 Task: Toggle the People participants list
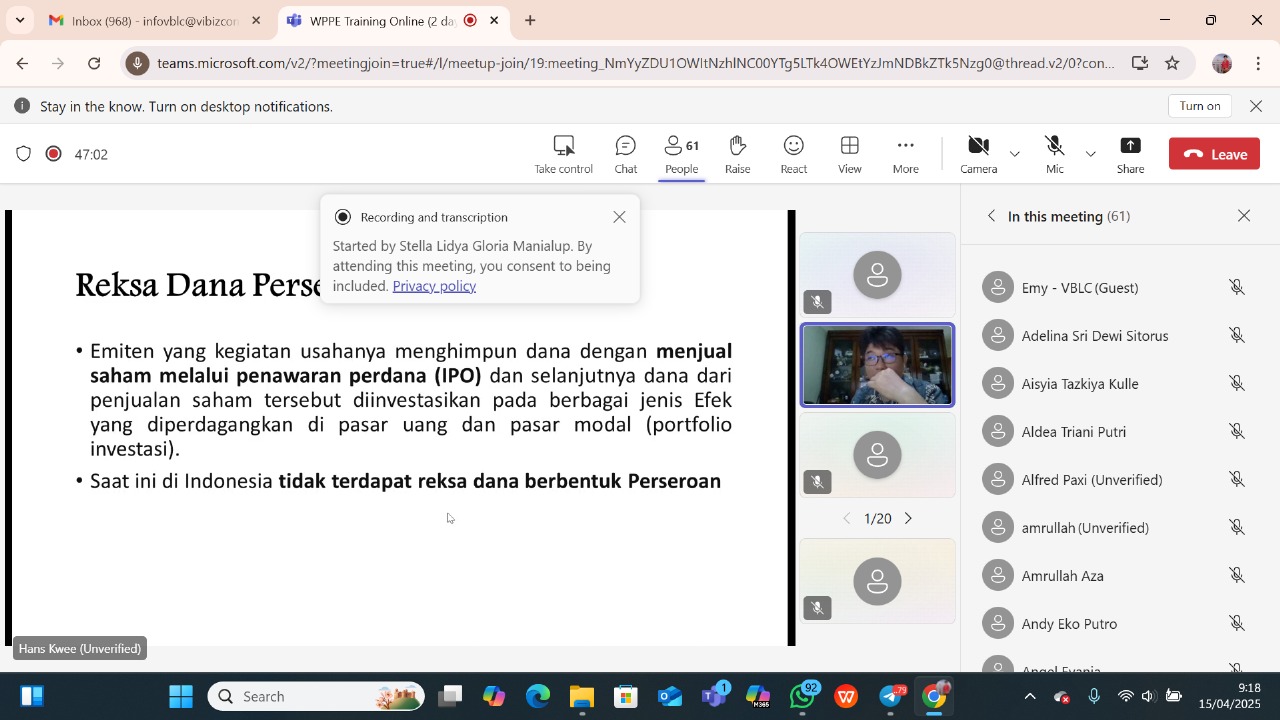click(681, 154)
